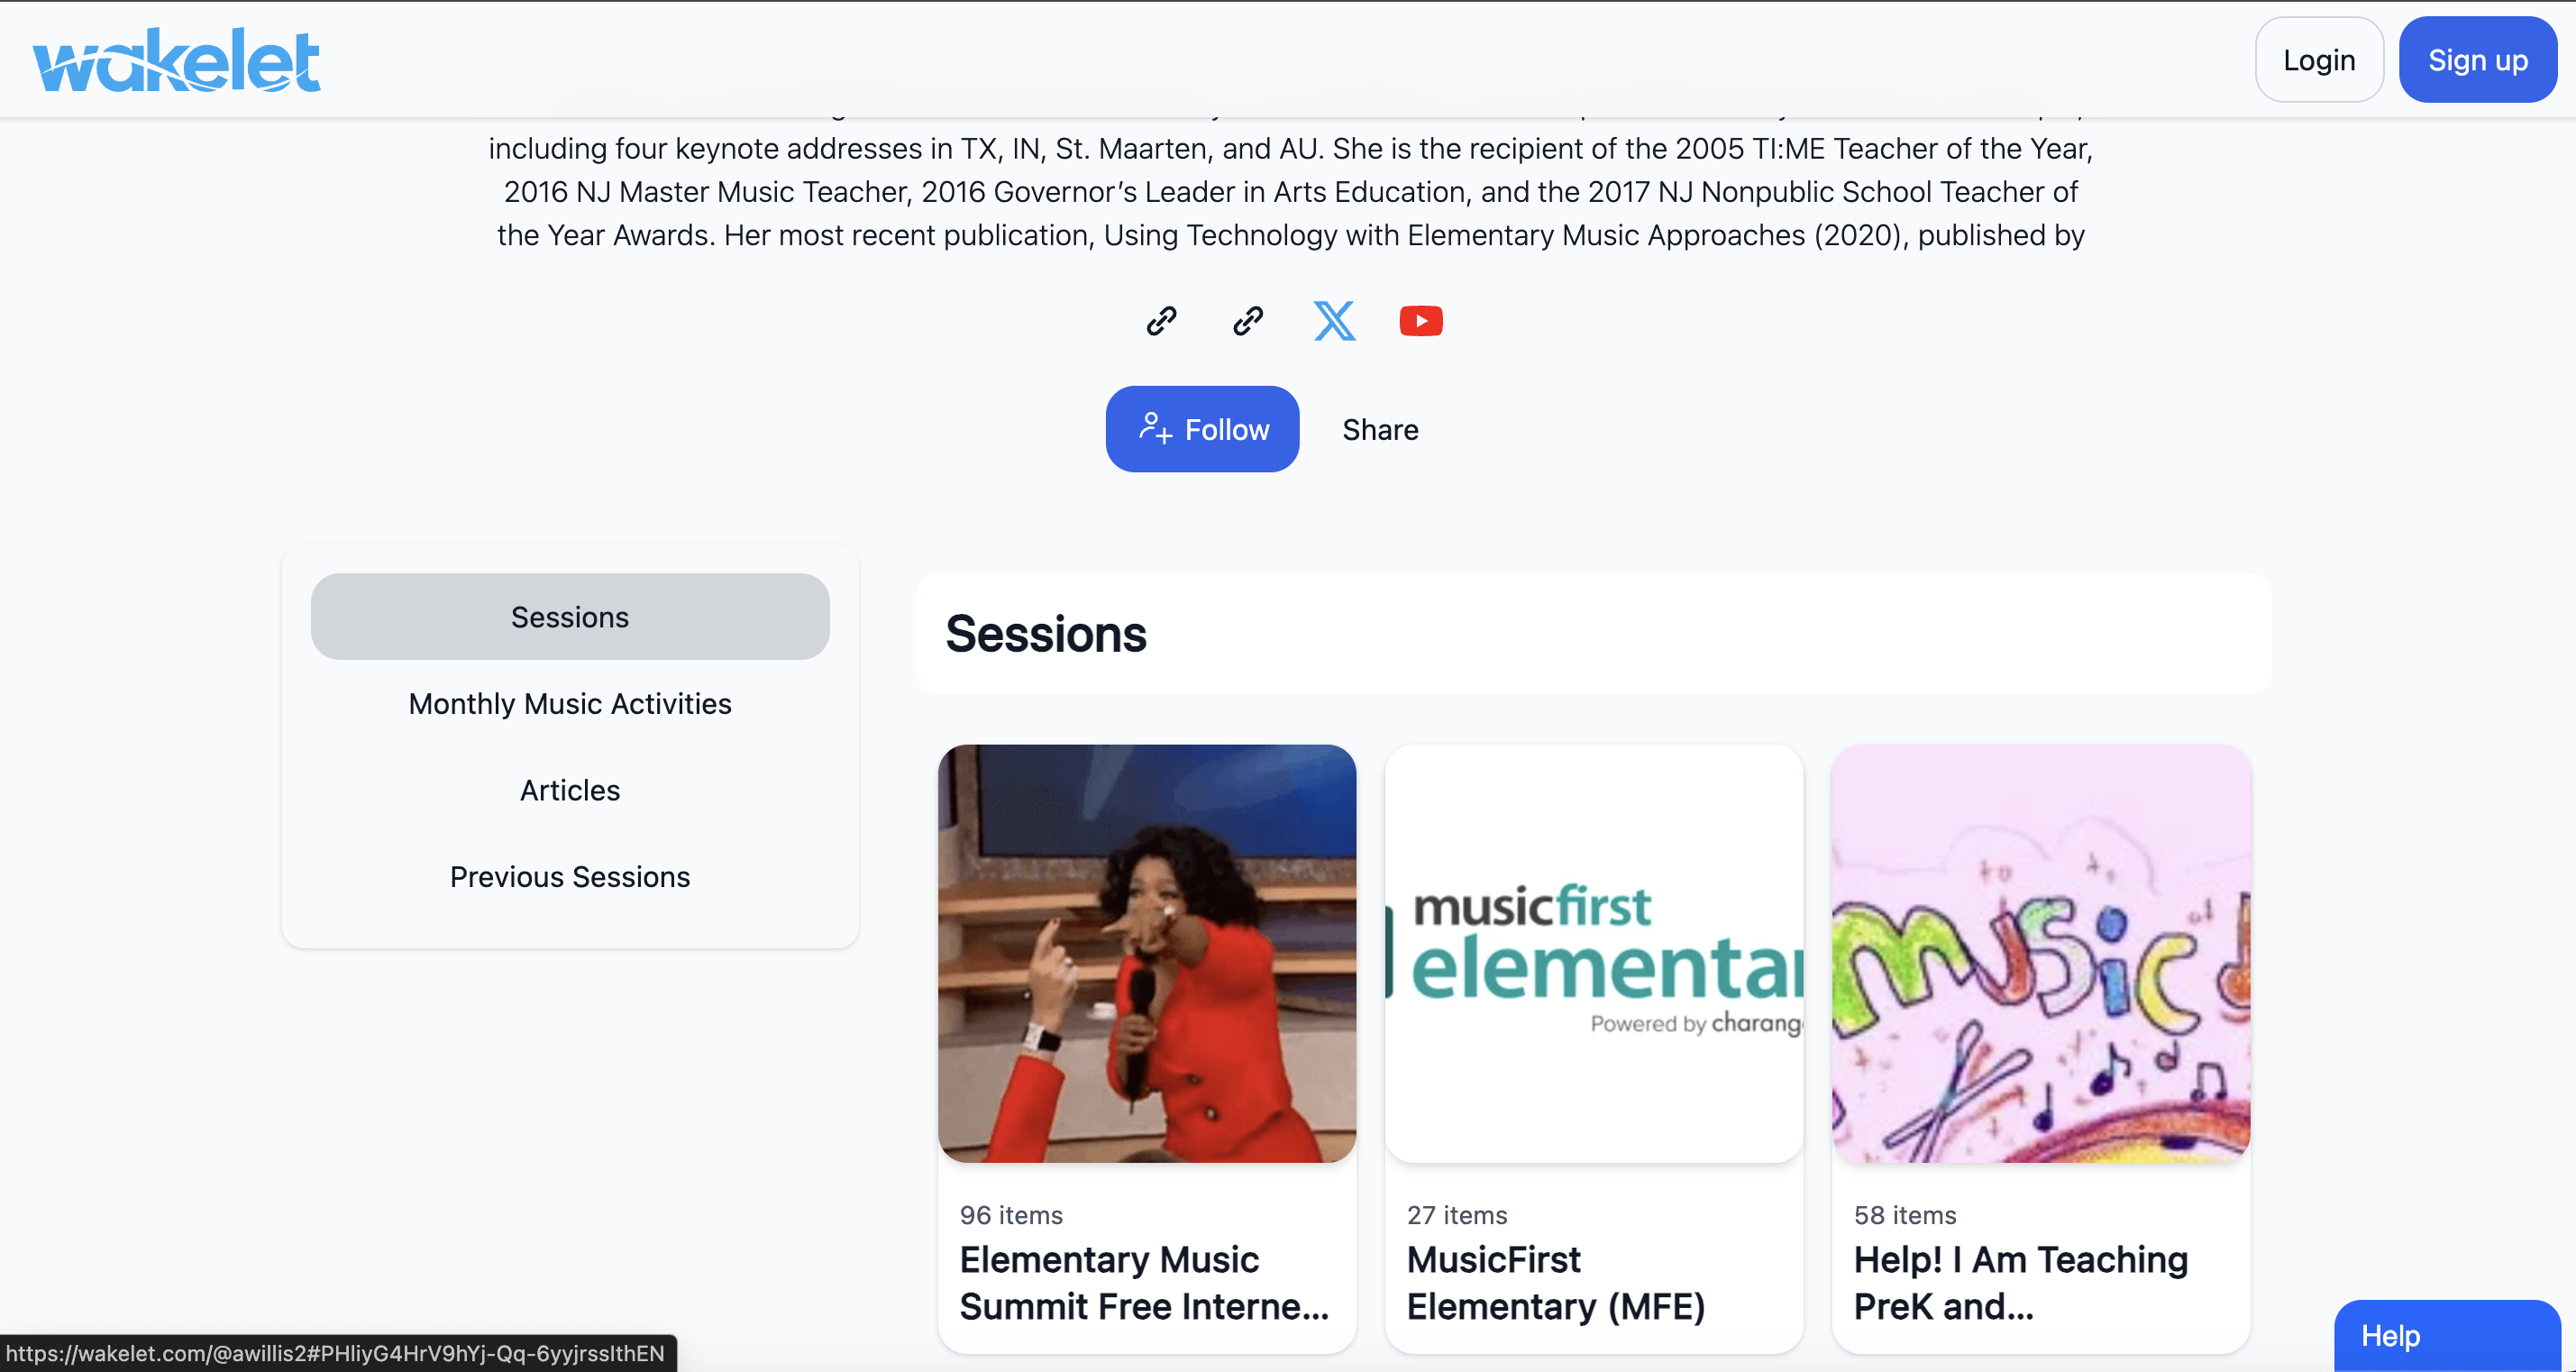Click the bio line starting 'the Year Awards'
Screen dimensions: 2576x1372
pyautogui.click(x=1290, y=235)
